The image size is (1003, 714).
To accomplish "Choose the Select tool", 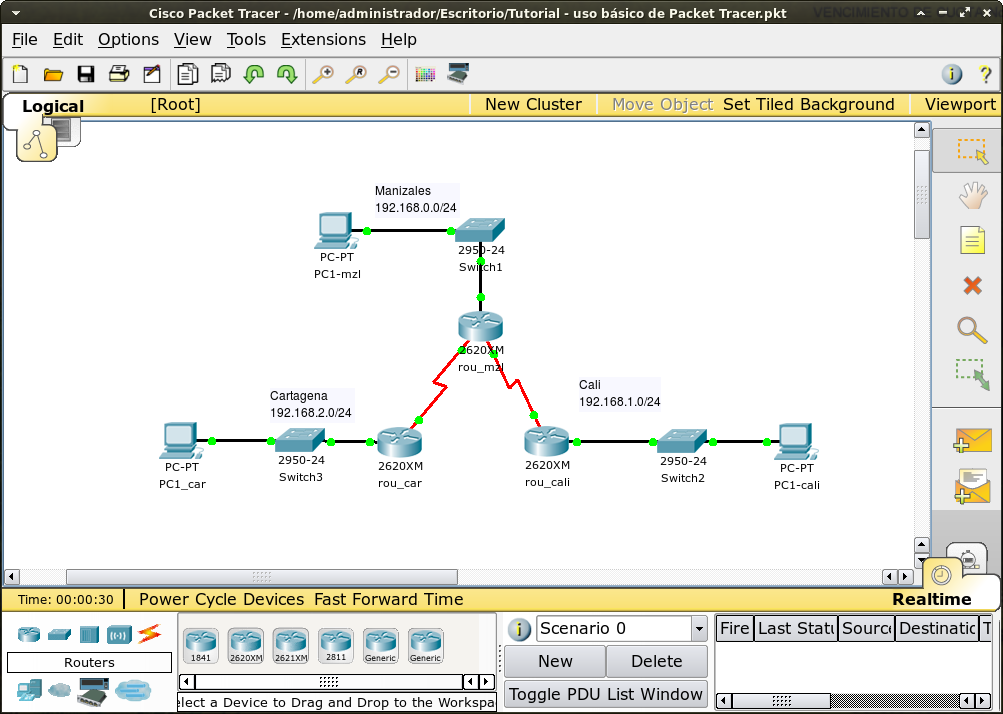I will (972, 151).
